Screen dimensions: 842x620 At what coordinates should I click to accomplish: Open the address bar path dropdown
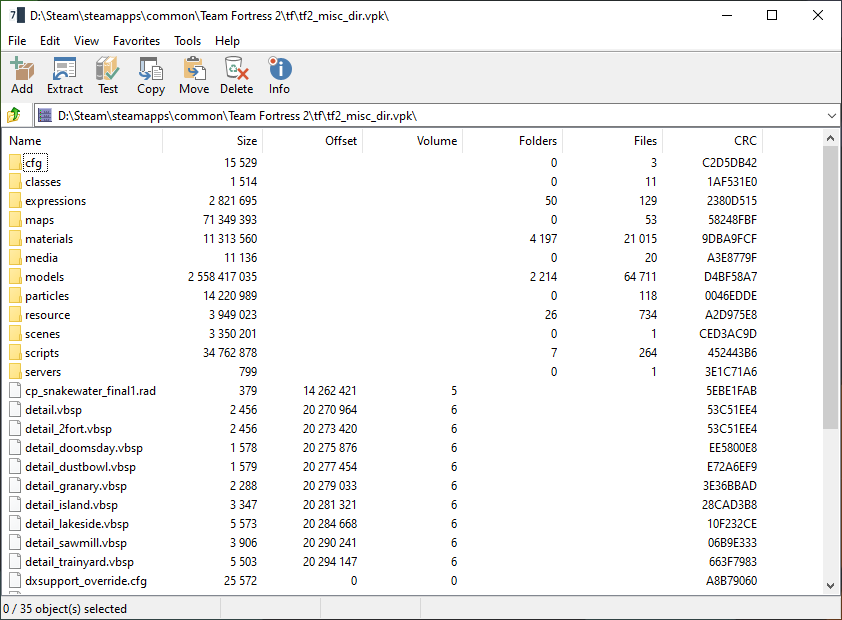(831, 115)
